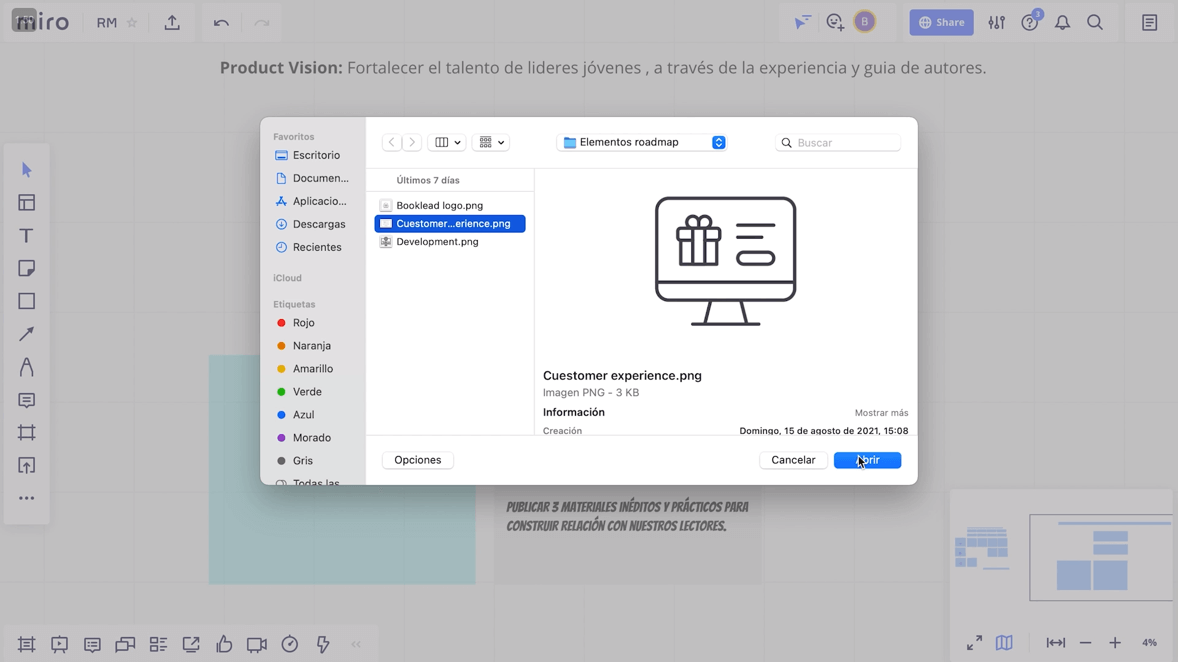The height and width of the screenshot is (662, 1178).
Task: Star the RM board as favorite
Action: [x=132, y=23]
